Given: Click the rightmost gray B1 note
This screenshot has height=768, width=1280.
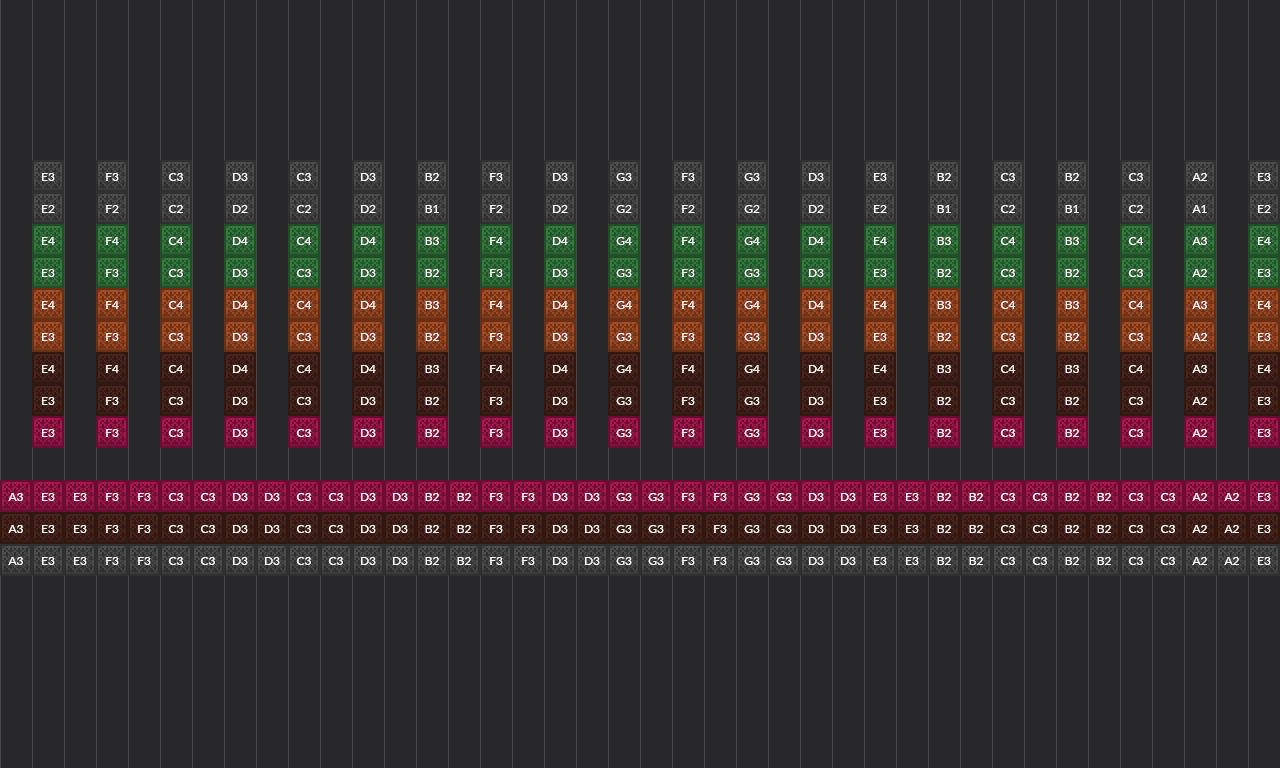Looking at the screenshot, I should [x=1072, y=209].
